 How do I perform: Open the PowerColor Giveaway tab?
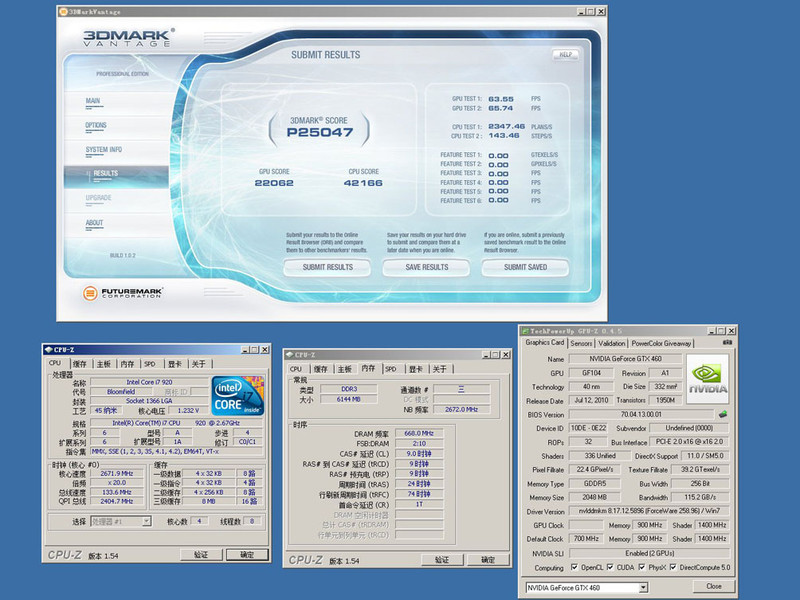click(661, 343)
